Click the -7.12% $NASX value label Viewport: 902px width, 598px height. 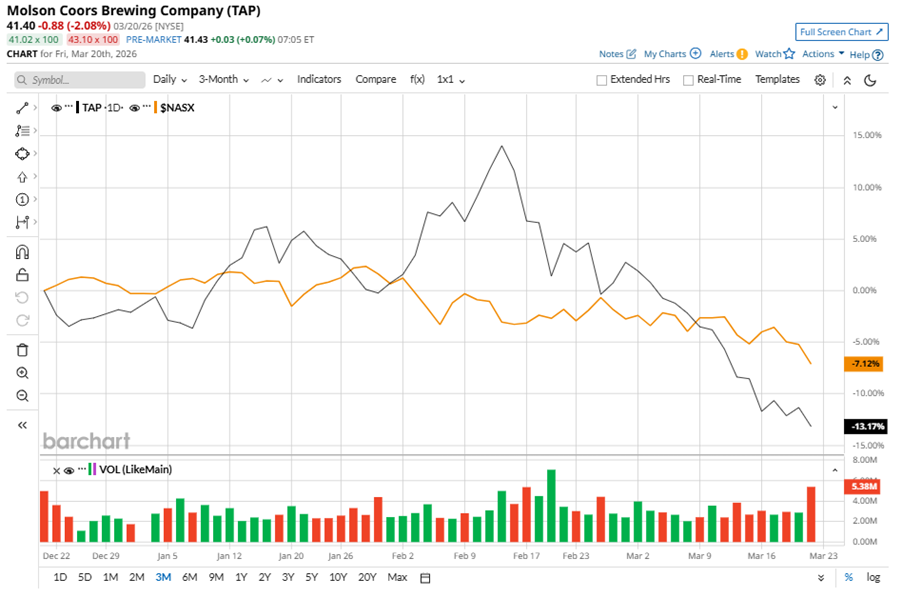(x=863, y=363)
